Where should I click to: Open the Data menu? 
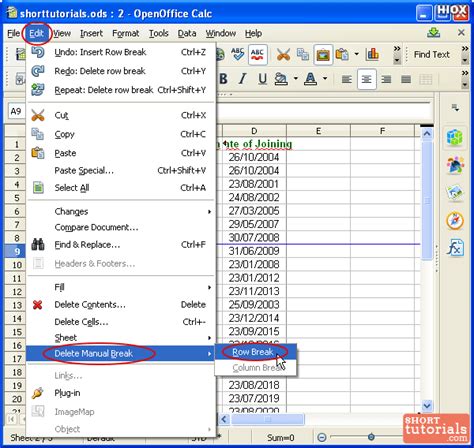tap(187, 33)
